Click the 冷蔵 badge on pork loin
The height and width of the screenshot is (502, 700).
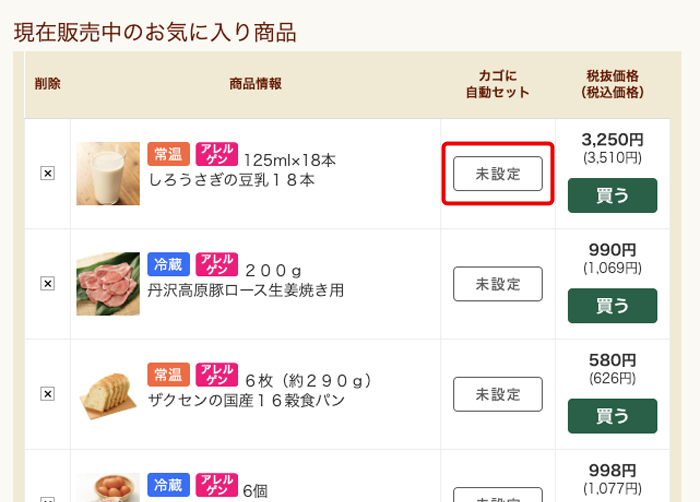169,263
